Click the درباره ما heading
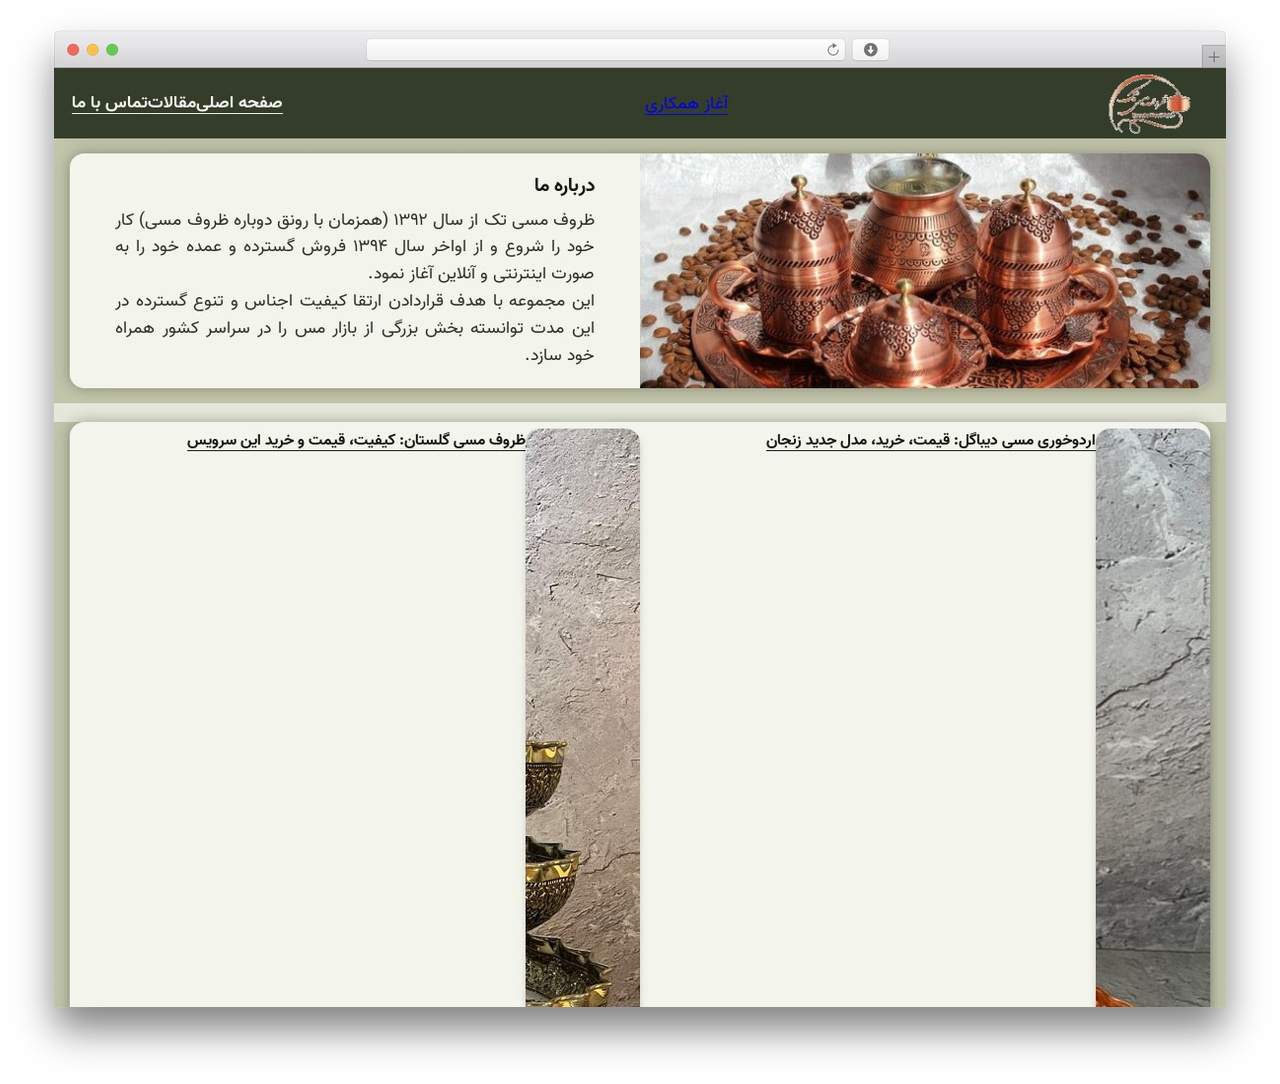 (x=564, y=185)
